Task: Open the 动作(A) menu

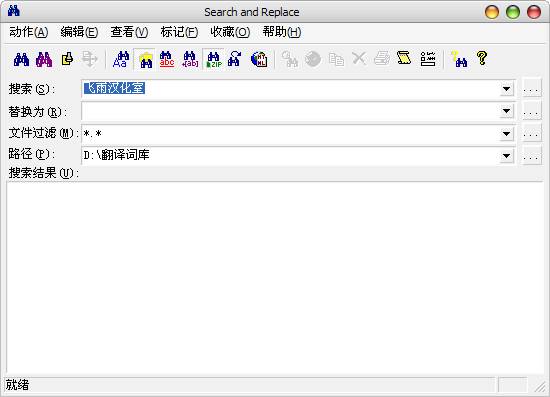Action: (28, 32)
